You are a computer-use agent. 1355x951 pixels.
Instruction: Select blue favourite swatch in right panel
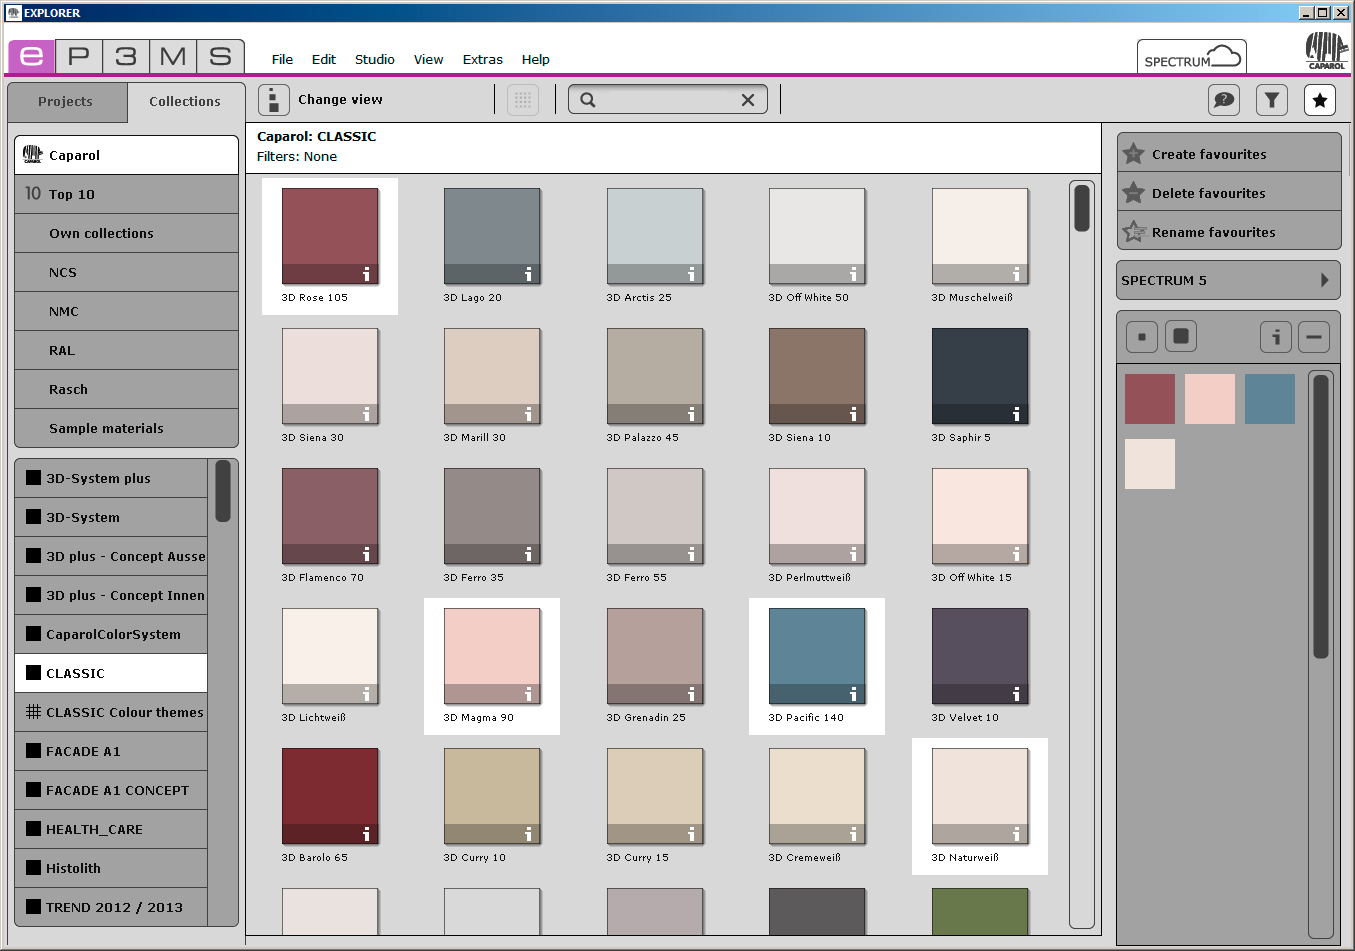(x=1270, y=399)
